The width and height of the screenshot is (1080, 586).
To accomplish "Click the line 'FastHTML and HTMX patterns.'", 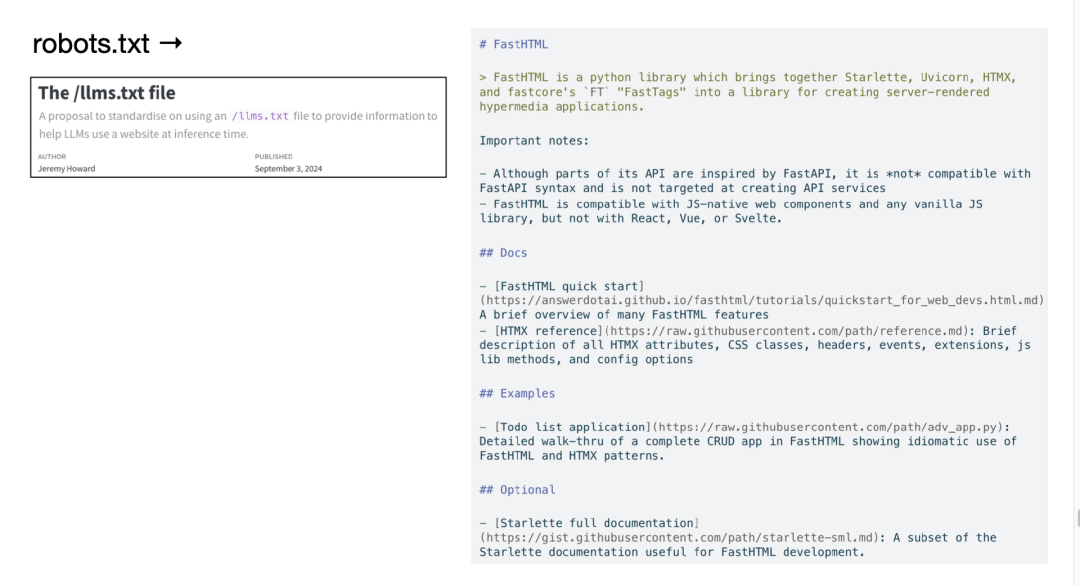I will (572, 456).
